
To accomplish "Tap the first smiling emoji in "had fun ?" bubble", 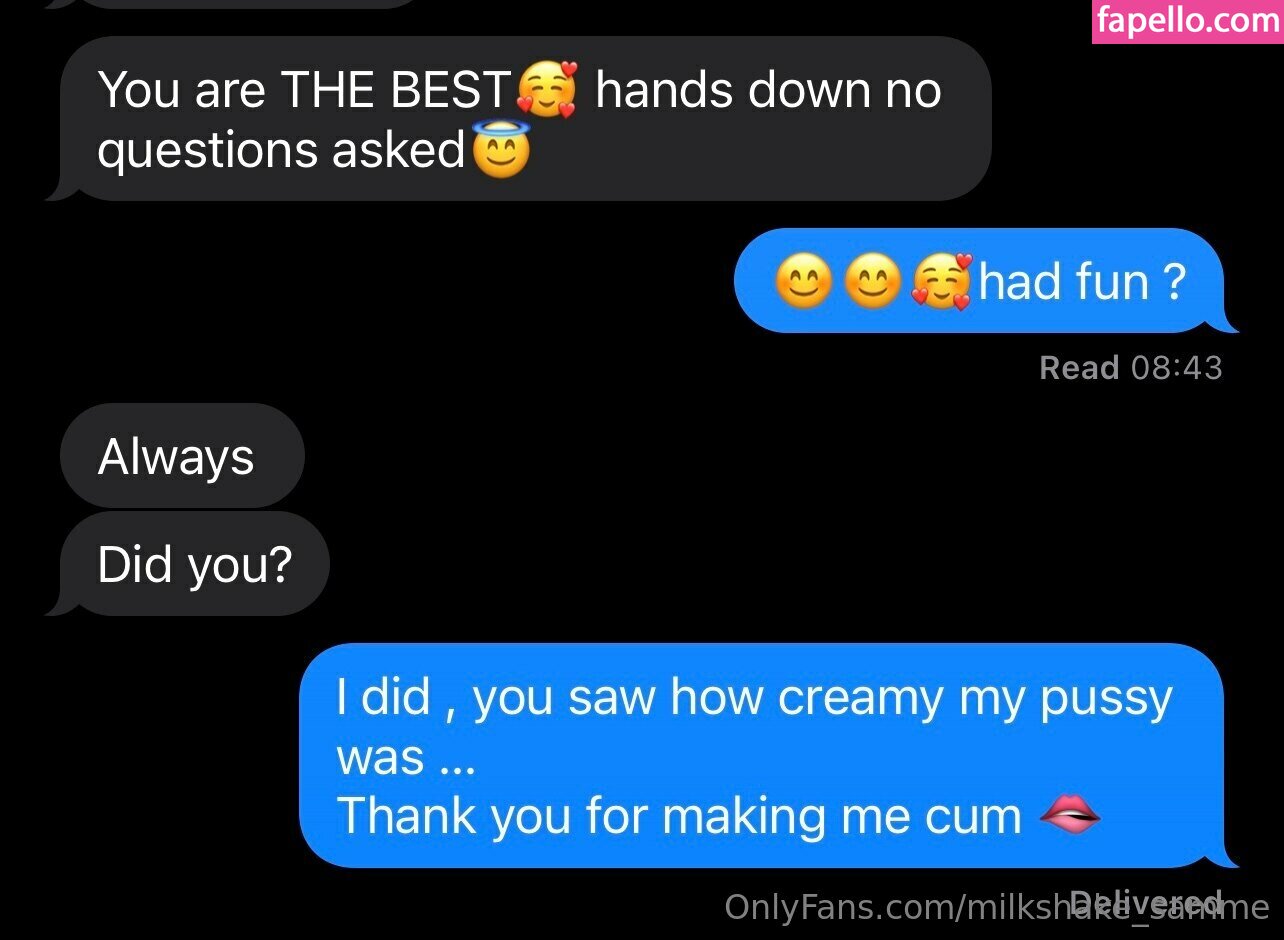I will (x=804, y=281).
